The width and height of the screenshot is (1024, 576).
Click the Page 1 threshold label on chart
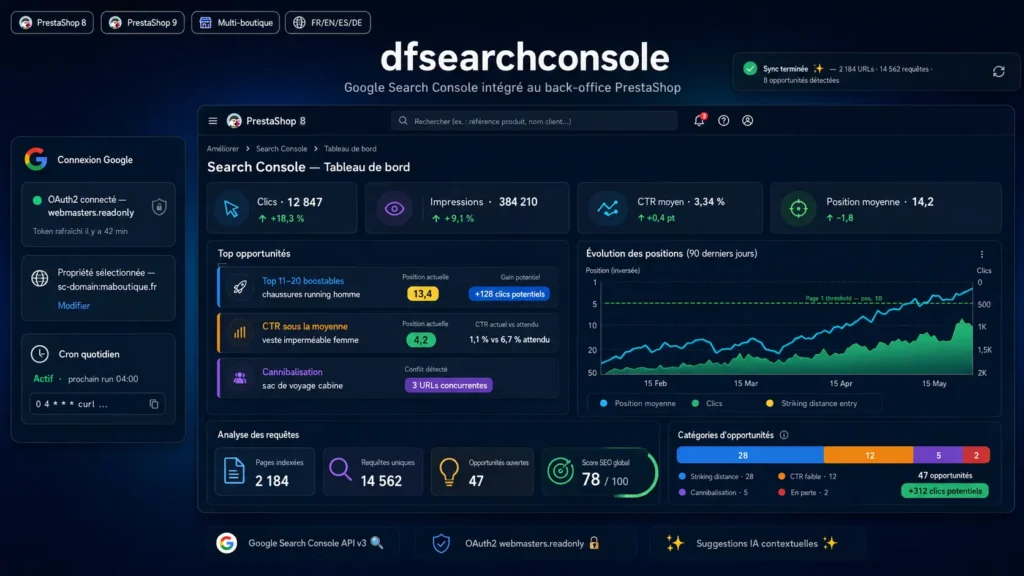pyautogui.click(x=843, y=298)
